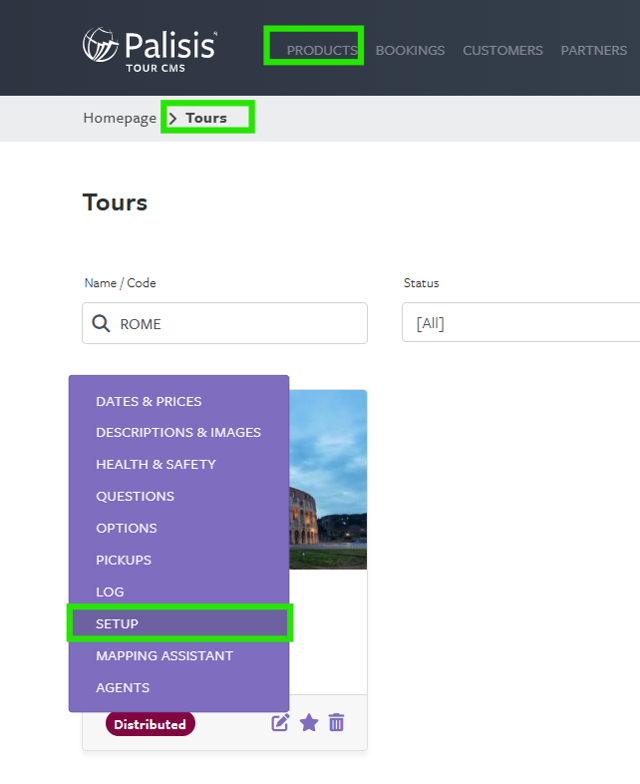Viewport: 640px width, 784px height.
Task: Click the Tours page heading
Action: click(115, 202)
